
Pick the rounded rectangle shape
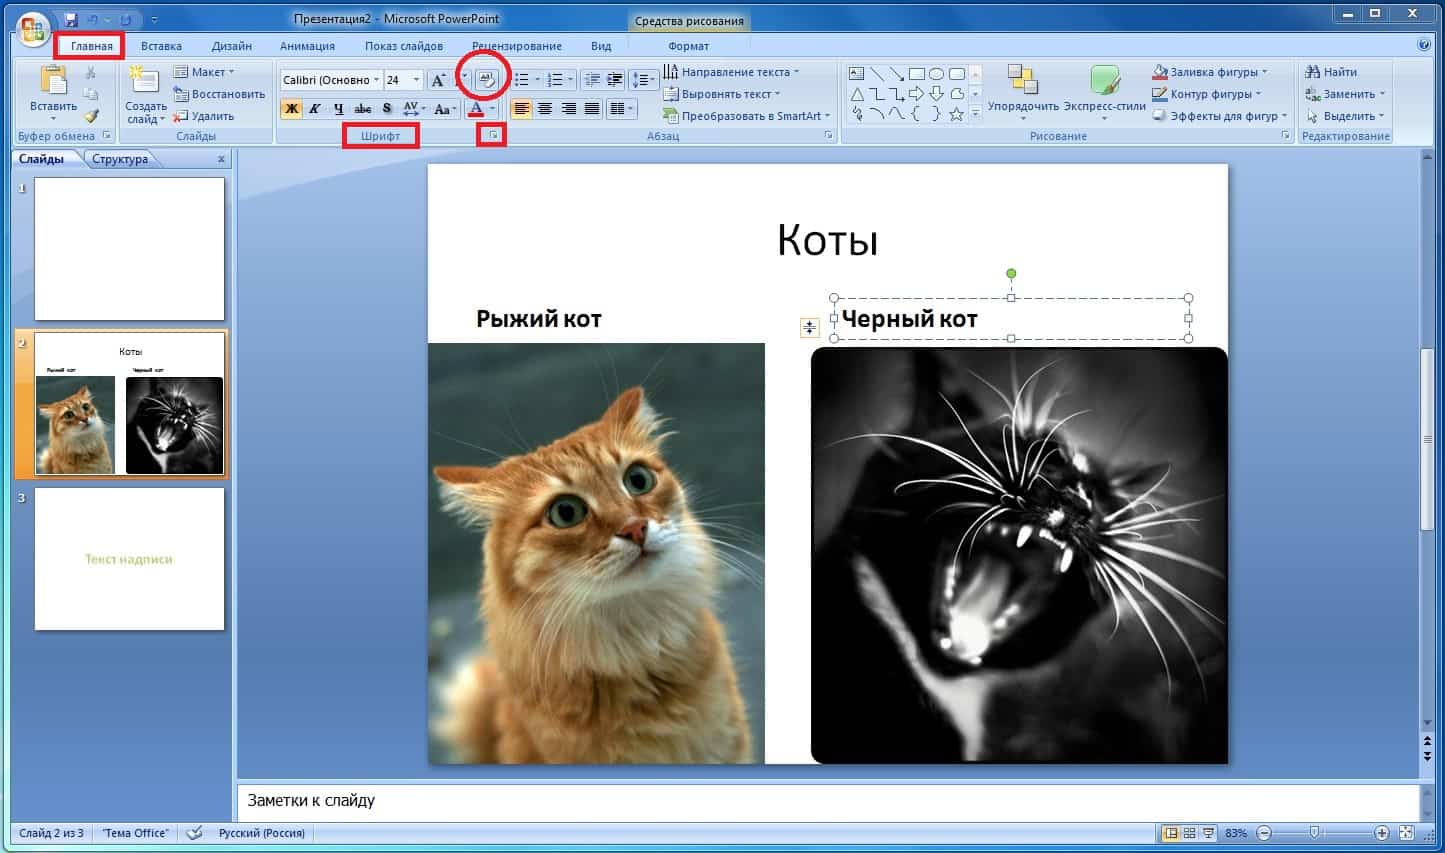(957, 73)
